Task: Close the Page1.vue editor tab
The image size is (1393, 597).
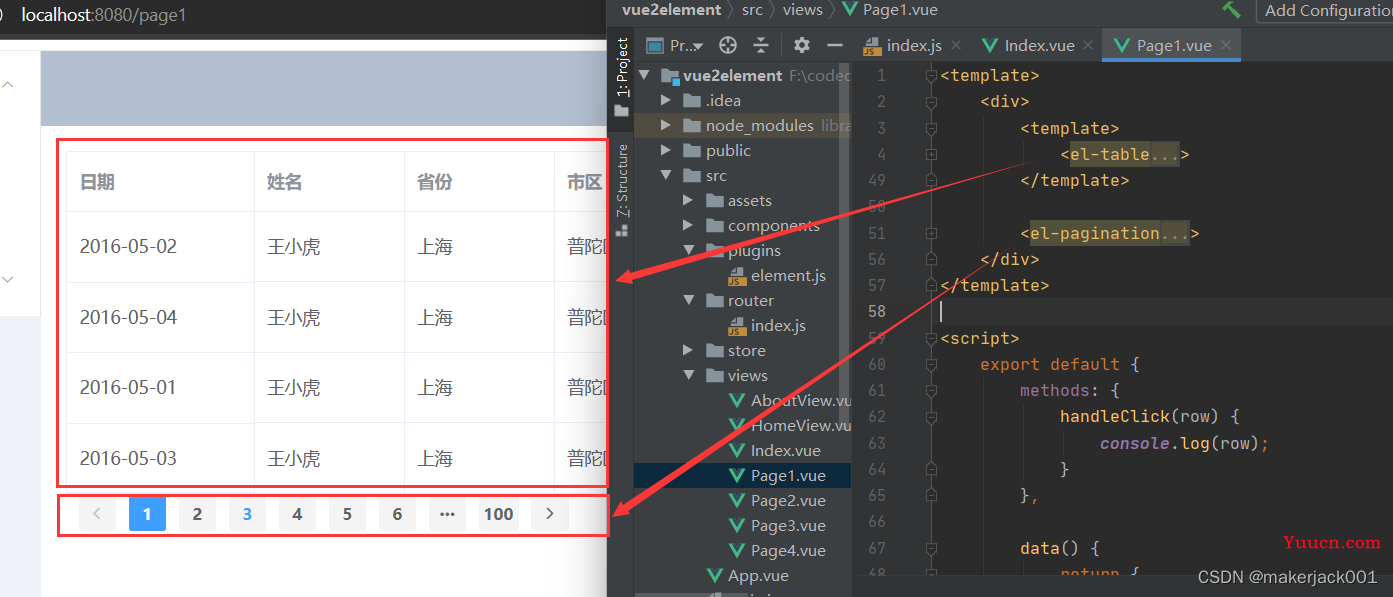Action: point(1226,45)
